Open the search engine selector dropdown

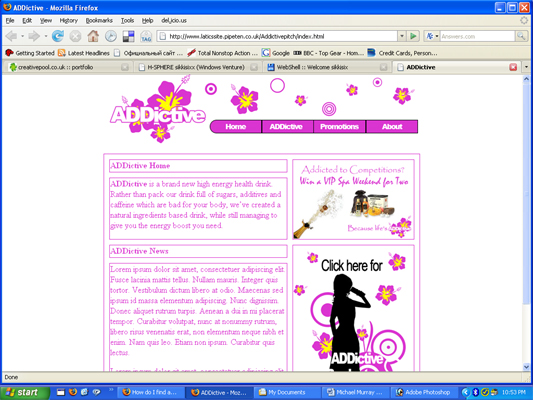click(432, 36)
